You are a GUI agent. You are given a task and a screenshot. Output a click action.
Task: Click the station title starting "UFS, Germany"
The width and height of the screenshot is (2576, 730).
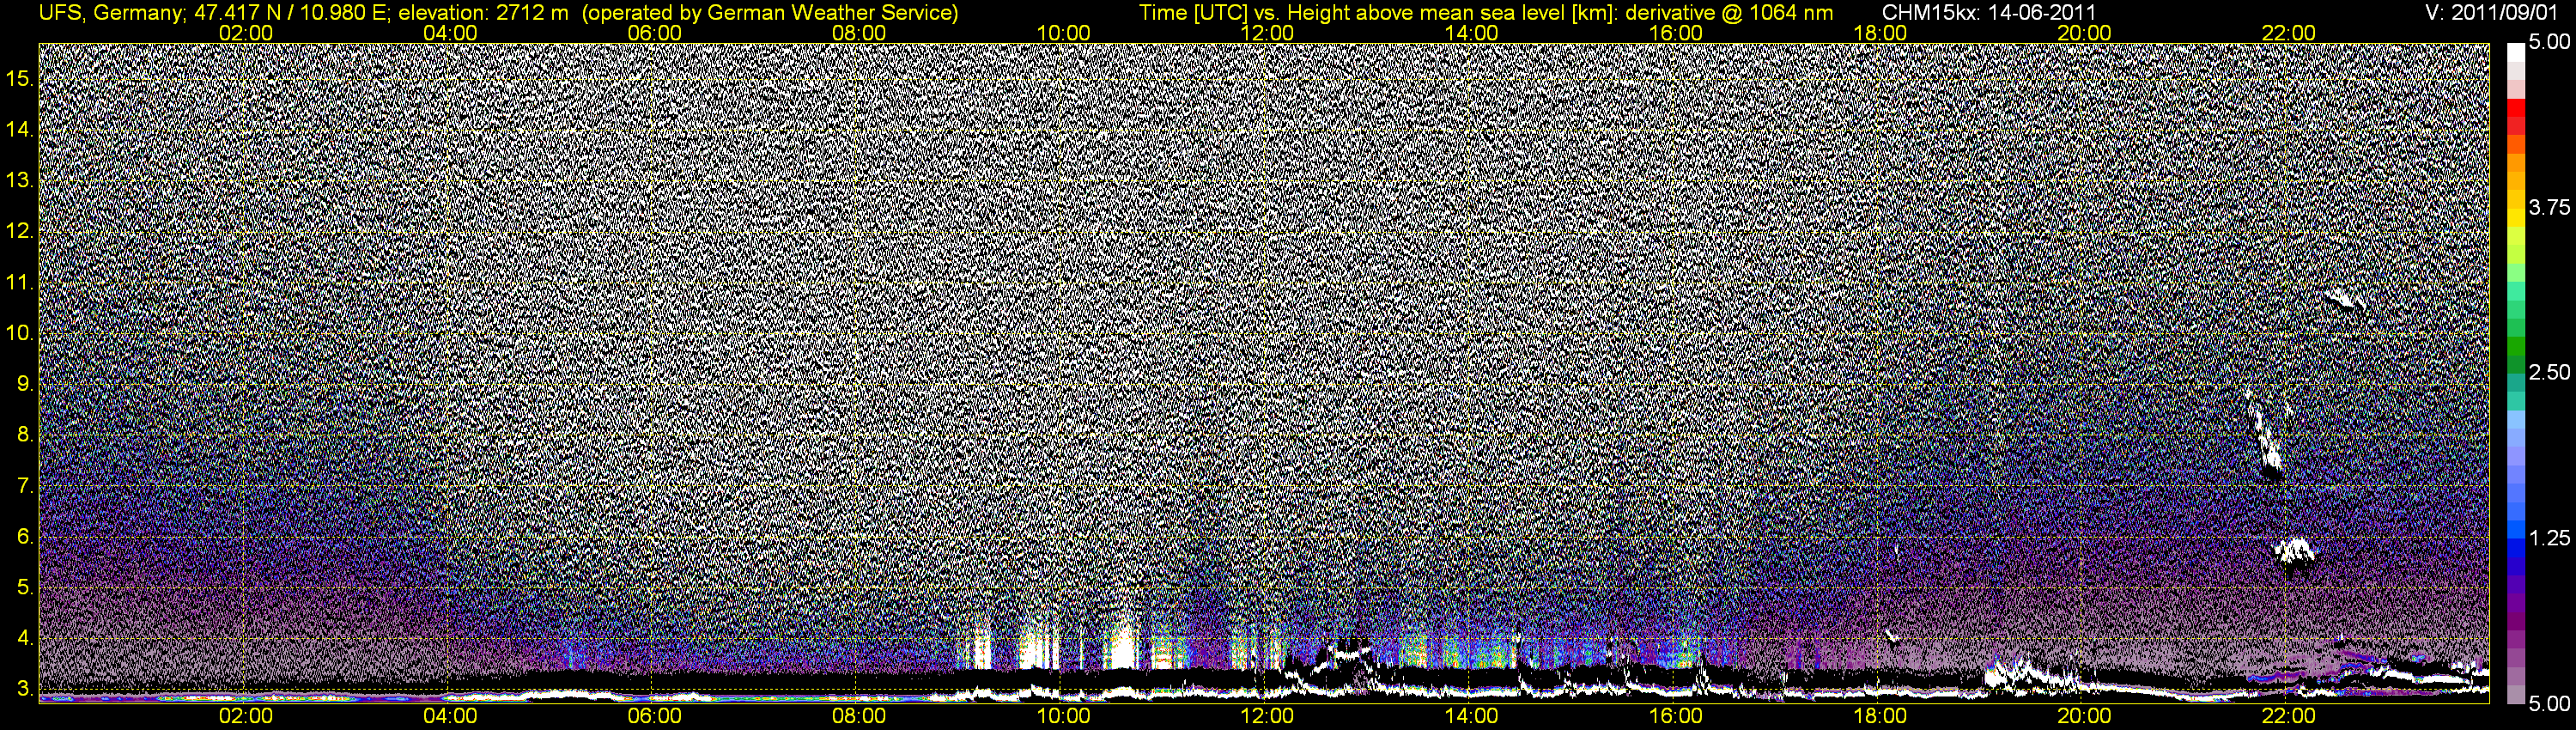pos(498,12)
